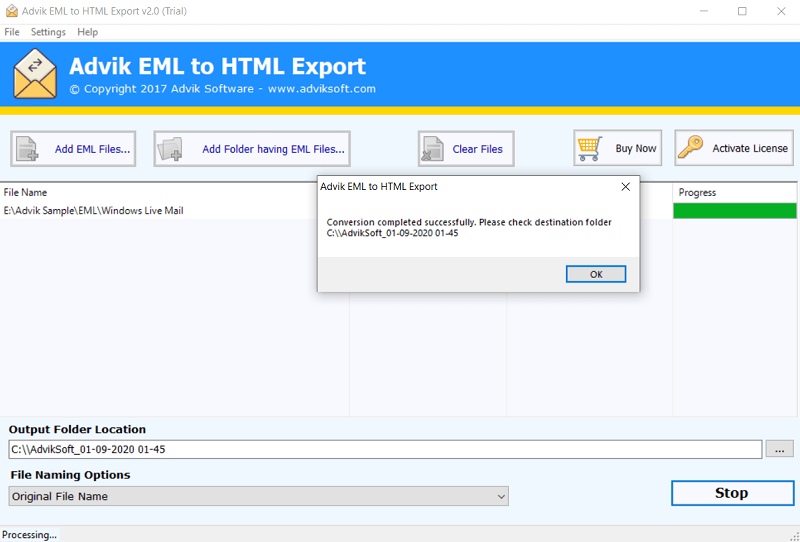Maximize the Advik application window

tap(742, 11)
